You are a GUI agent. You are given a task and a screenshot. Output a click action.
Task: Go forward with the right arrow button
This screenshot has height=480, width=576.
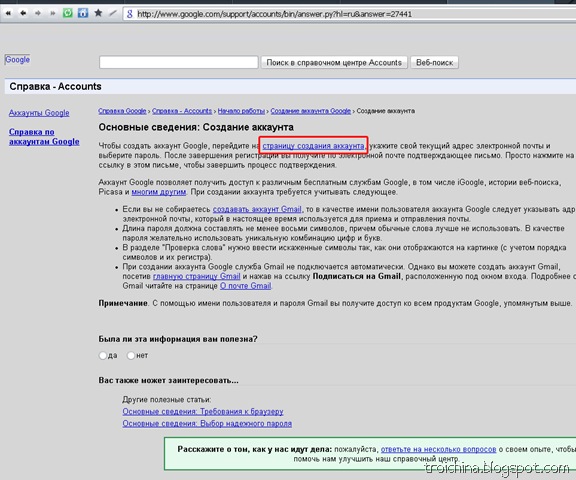point(38,14)
